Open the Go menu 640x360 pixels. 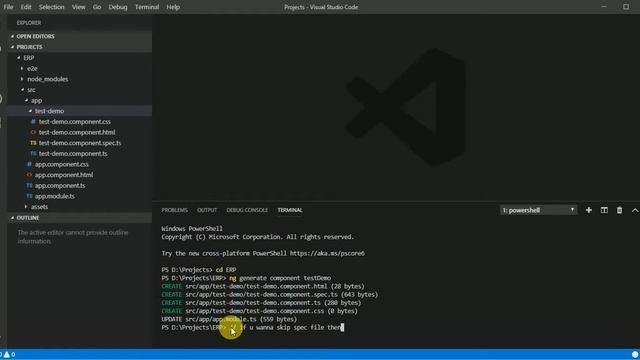97,7
